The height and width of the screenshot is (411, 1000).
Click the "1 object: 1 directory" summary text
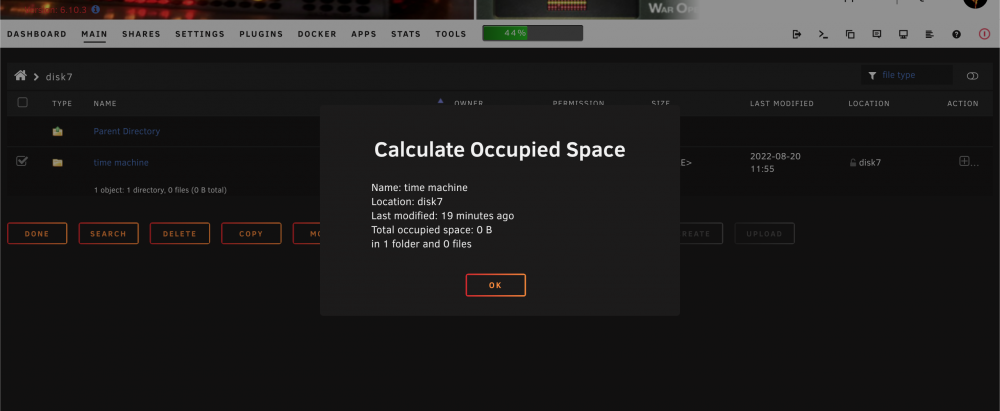coord(160,190)
